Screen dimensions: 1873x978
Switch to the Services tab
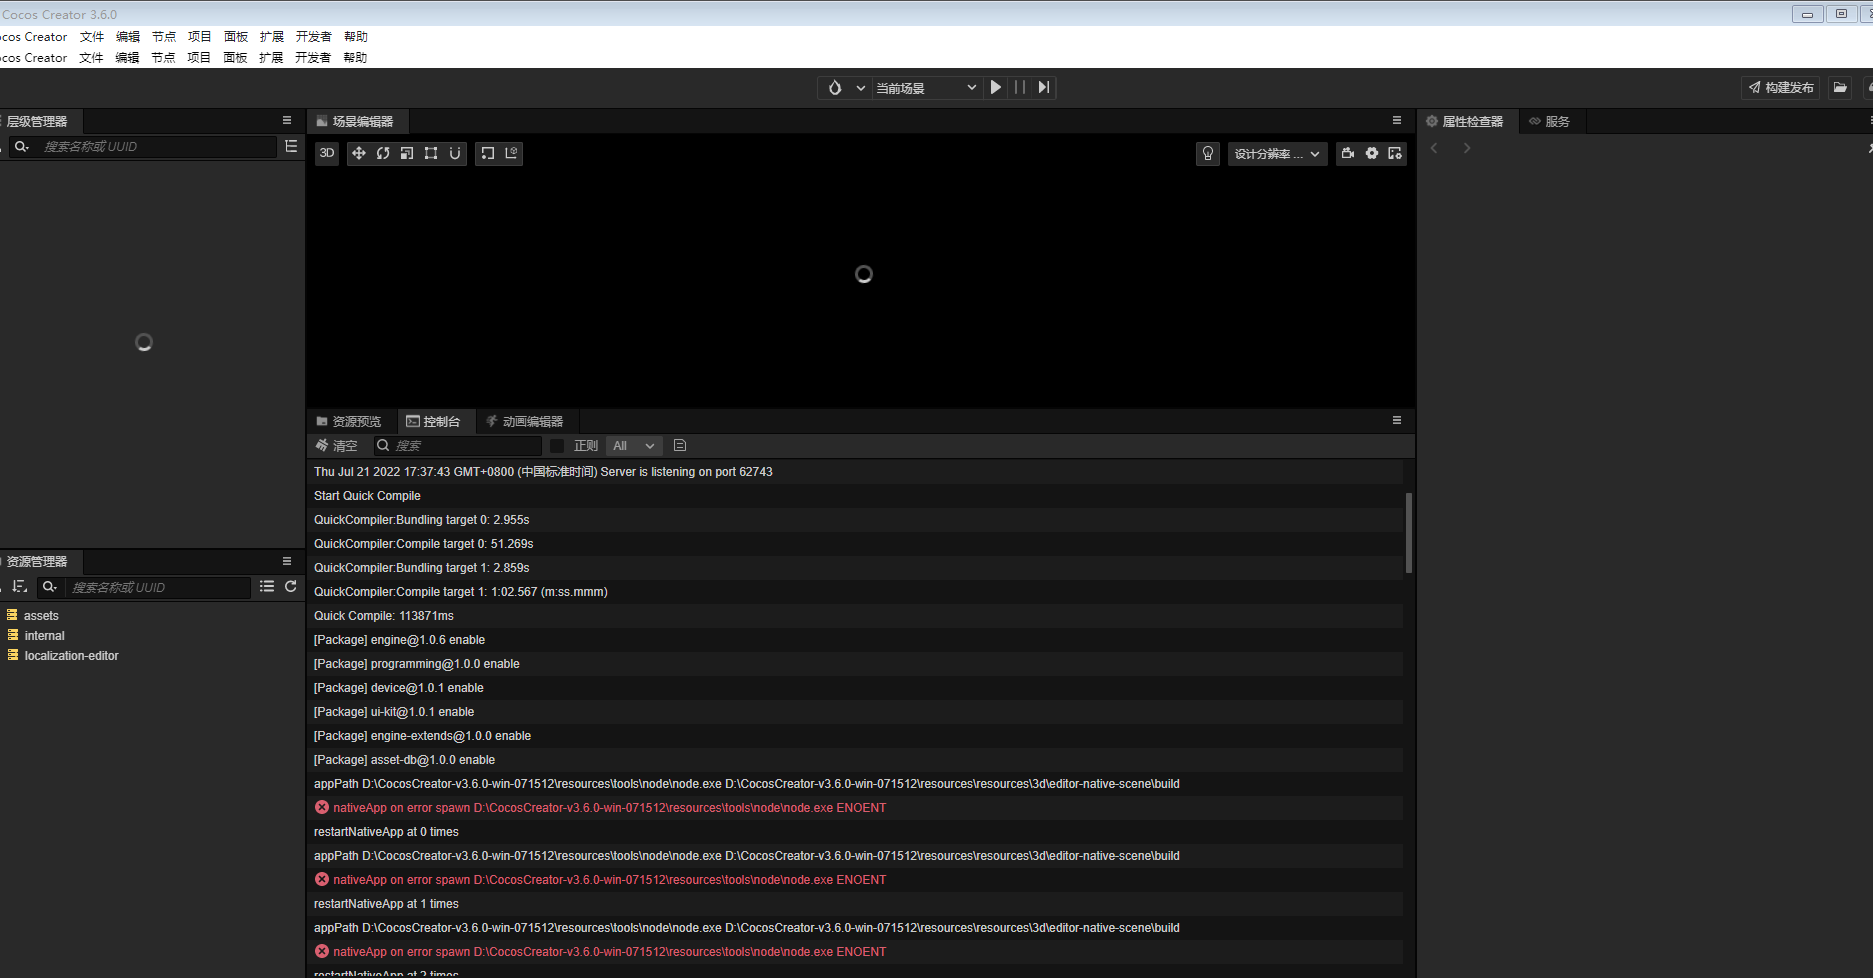pos(1550,121)
